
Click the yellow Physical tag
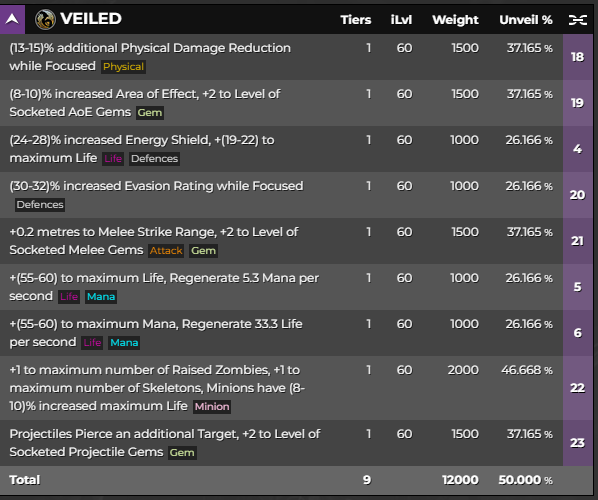tap(123, 67)
